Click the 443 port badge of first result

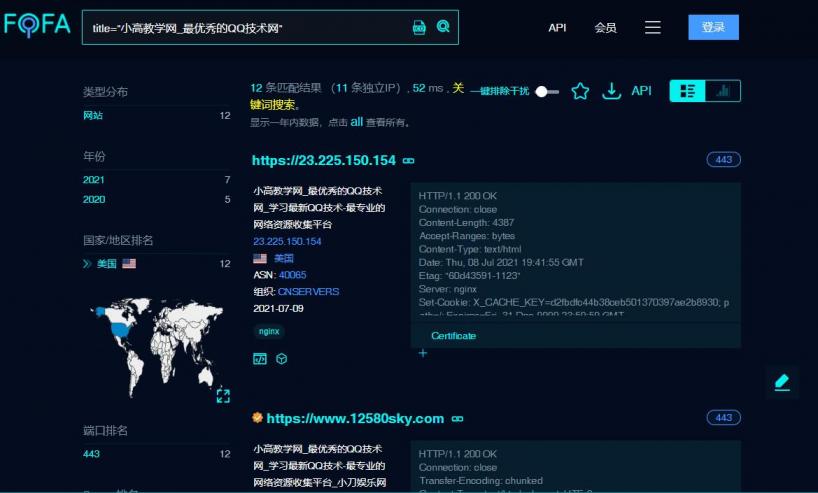[x=724, y=160]
